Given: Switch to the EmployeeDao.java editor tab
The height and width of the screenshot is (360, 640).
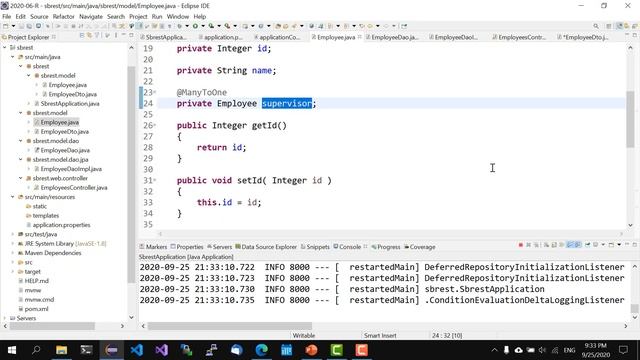Looking at the screenshot, I should [x=392, y=37].
